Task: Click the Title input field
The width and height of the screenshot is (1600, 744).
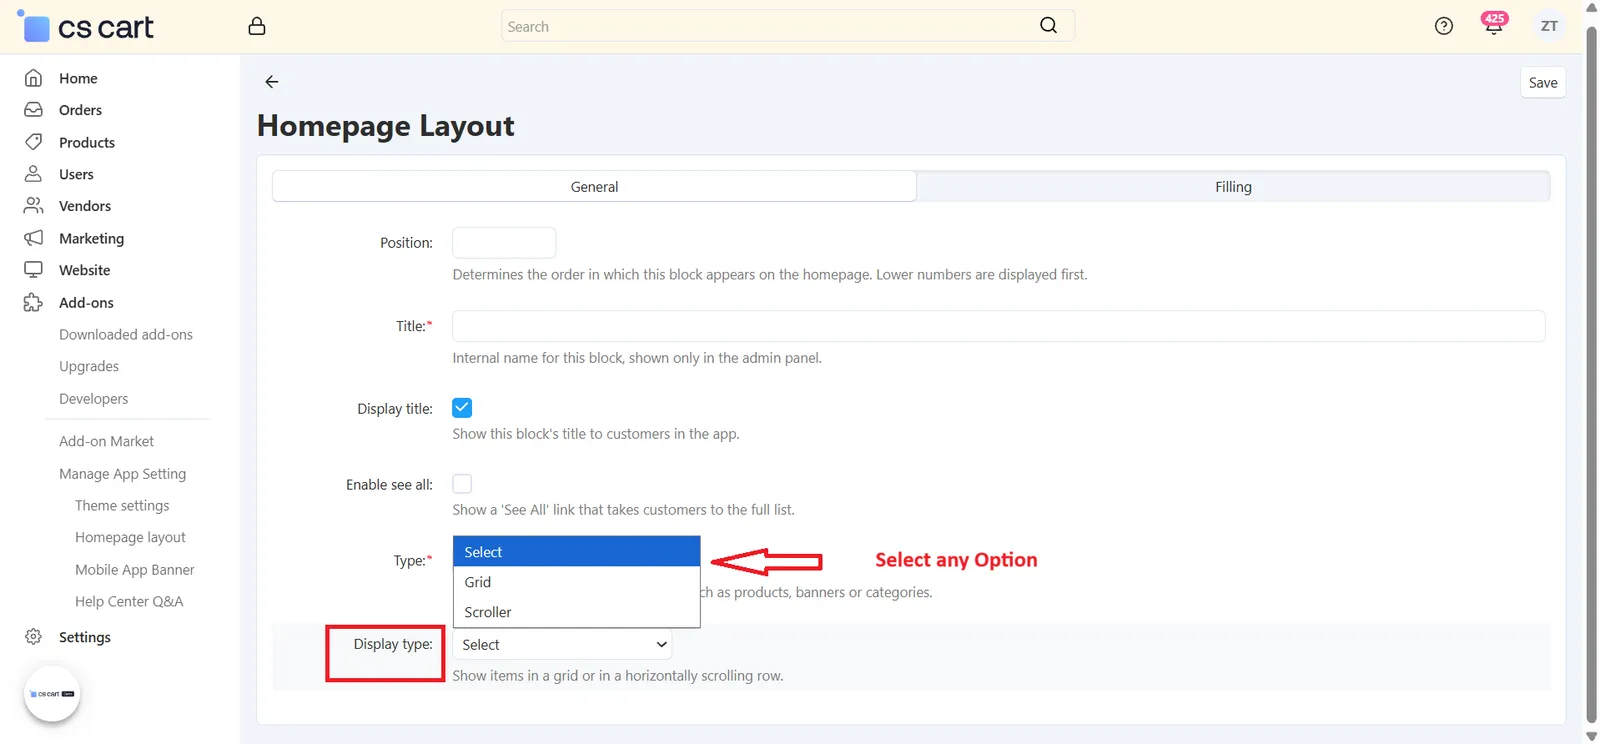Action: point(999,326)
